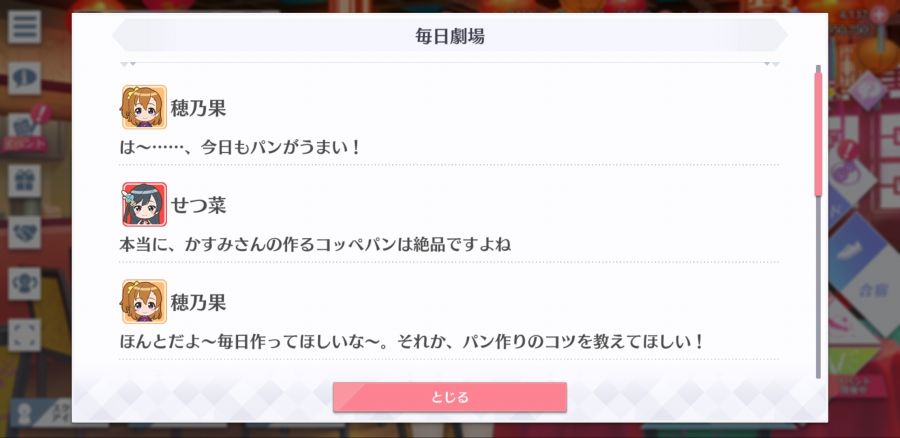This screenshot has width=900, height=438.
Task: Close the dialog with とじる button
Action: click(450, 397)
